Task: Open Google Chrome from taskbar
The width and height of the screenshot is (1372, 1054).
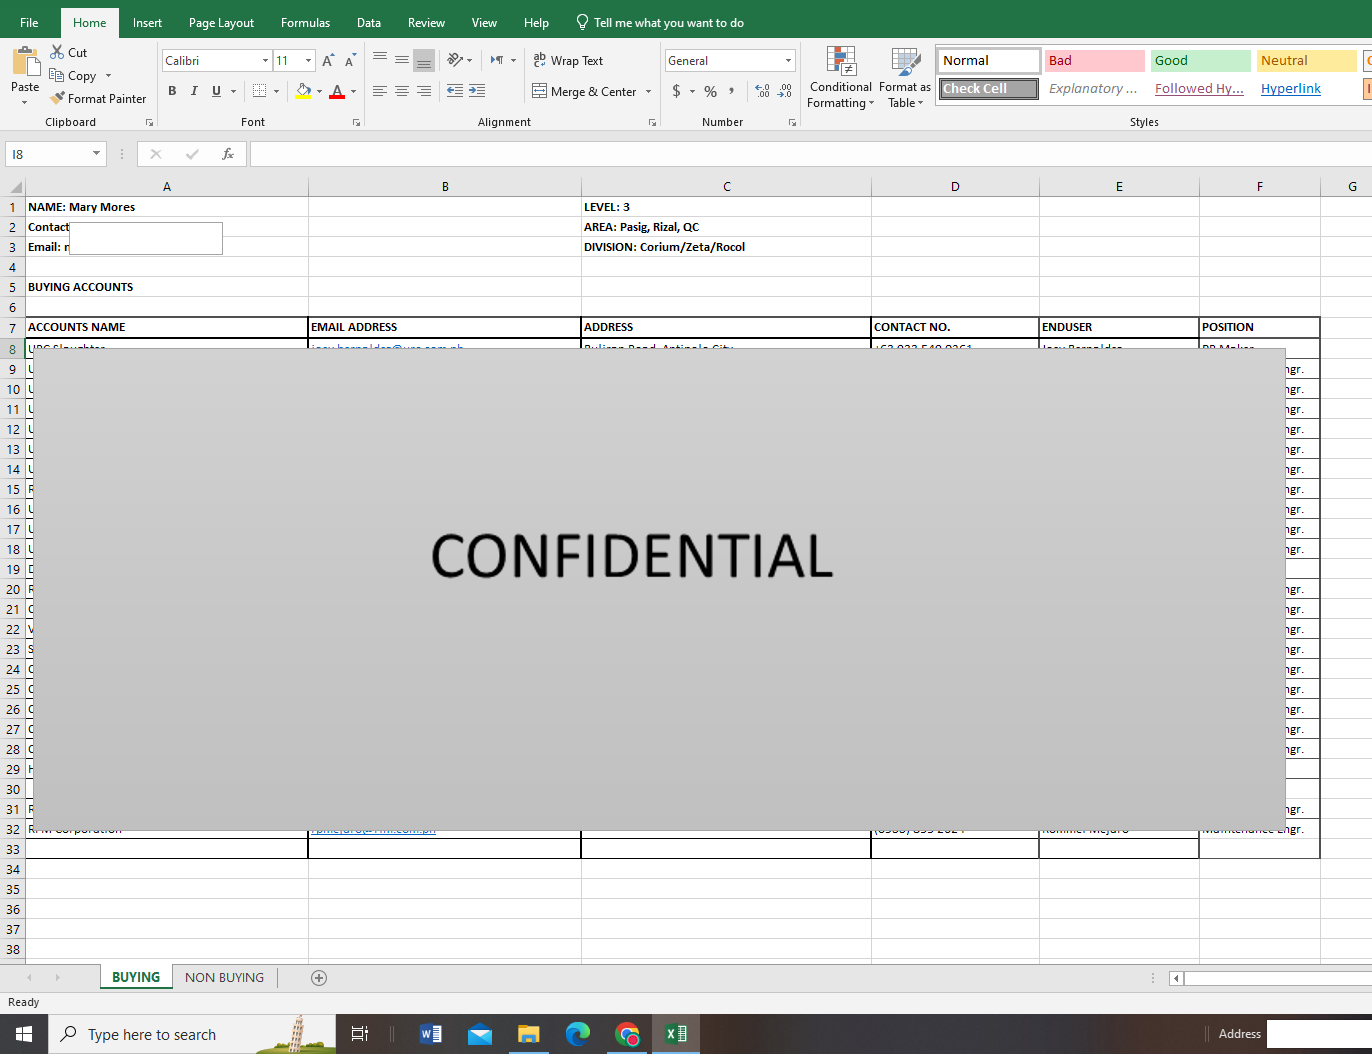Action: pos(627,1034)
